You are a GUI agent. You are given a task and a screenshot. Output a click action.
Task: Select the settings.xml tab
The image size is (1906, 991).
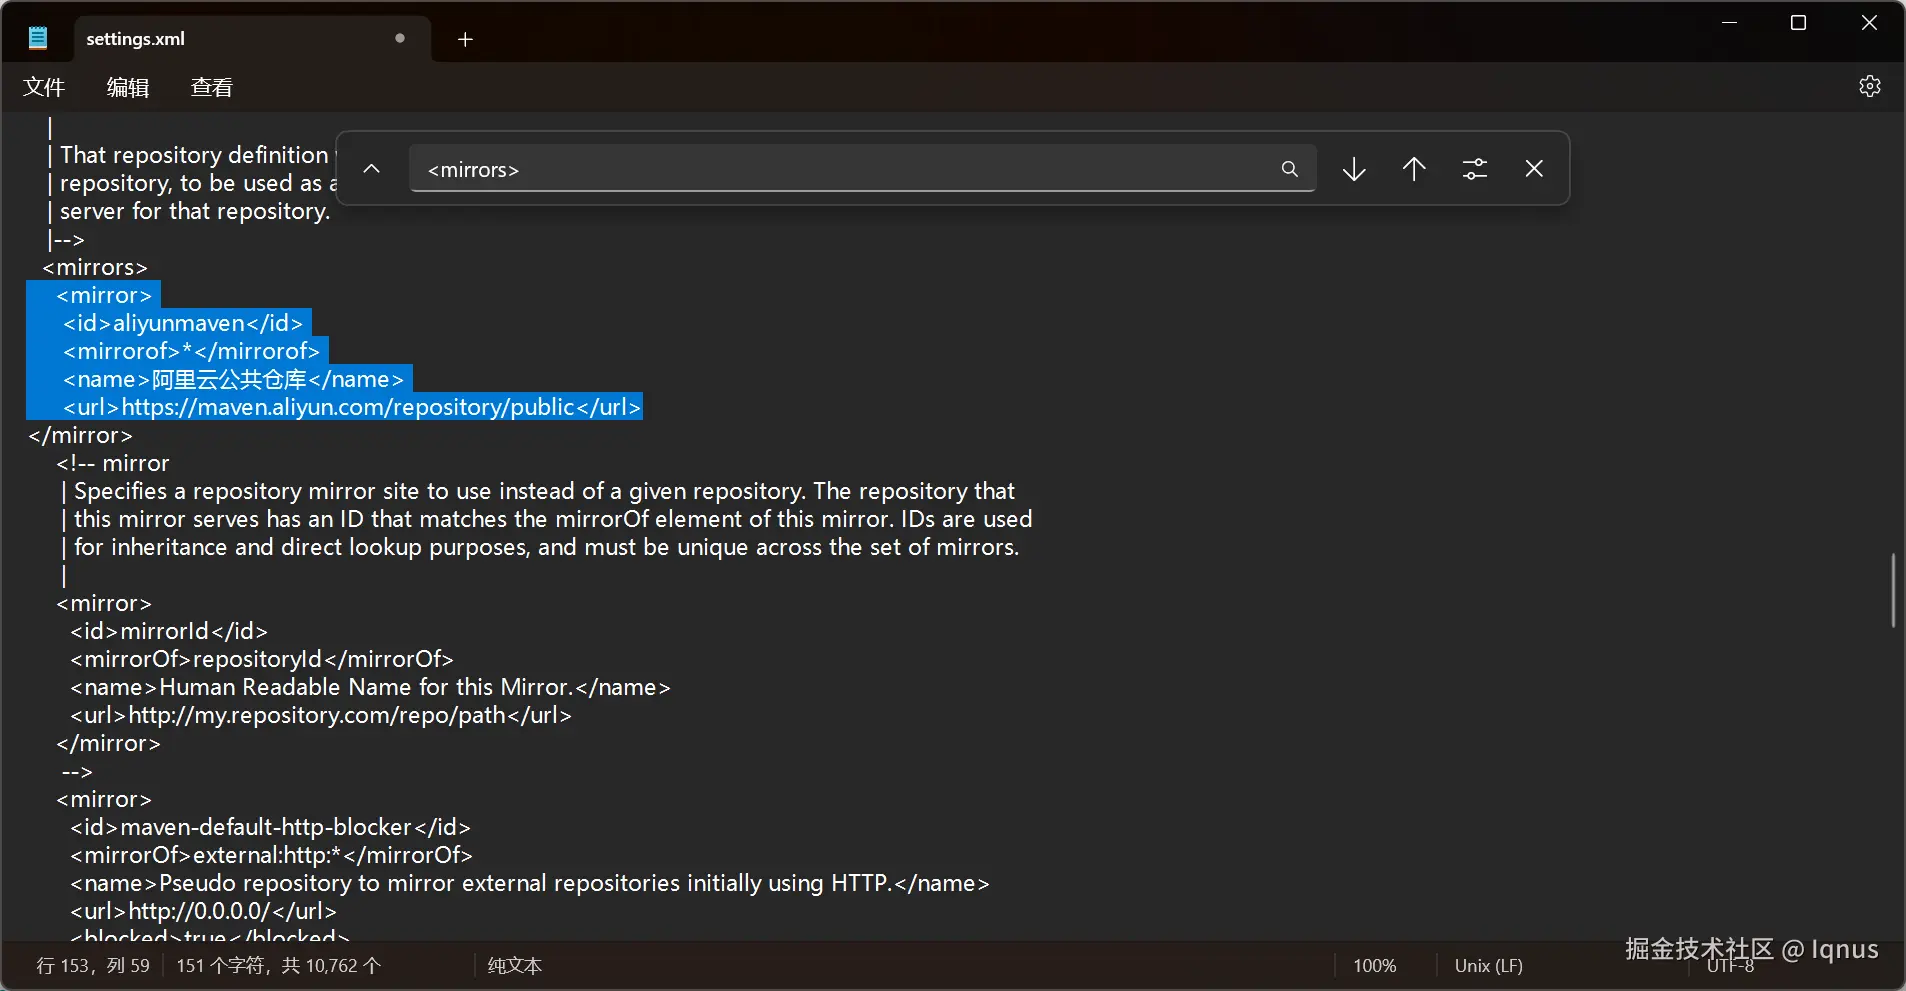pos(252,38)
